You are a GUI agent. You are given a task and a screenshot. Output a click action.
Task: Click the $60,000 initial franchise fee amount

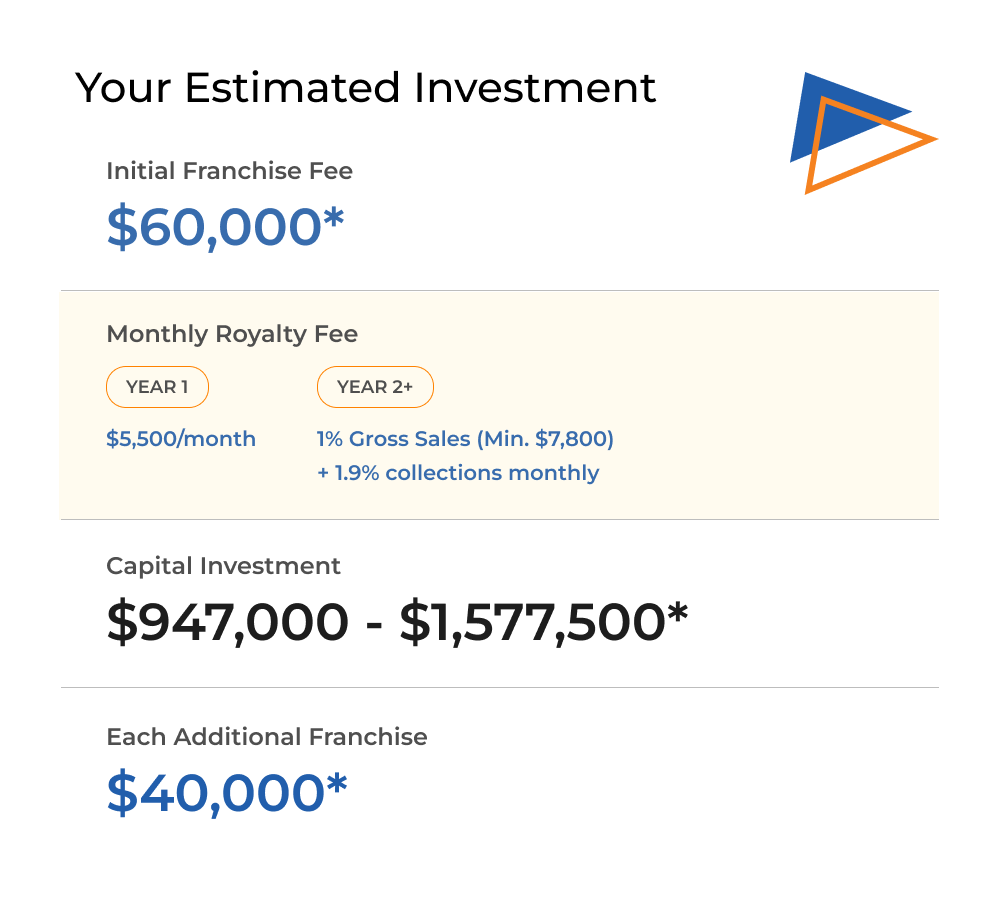click(214, 227)
